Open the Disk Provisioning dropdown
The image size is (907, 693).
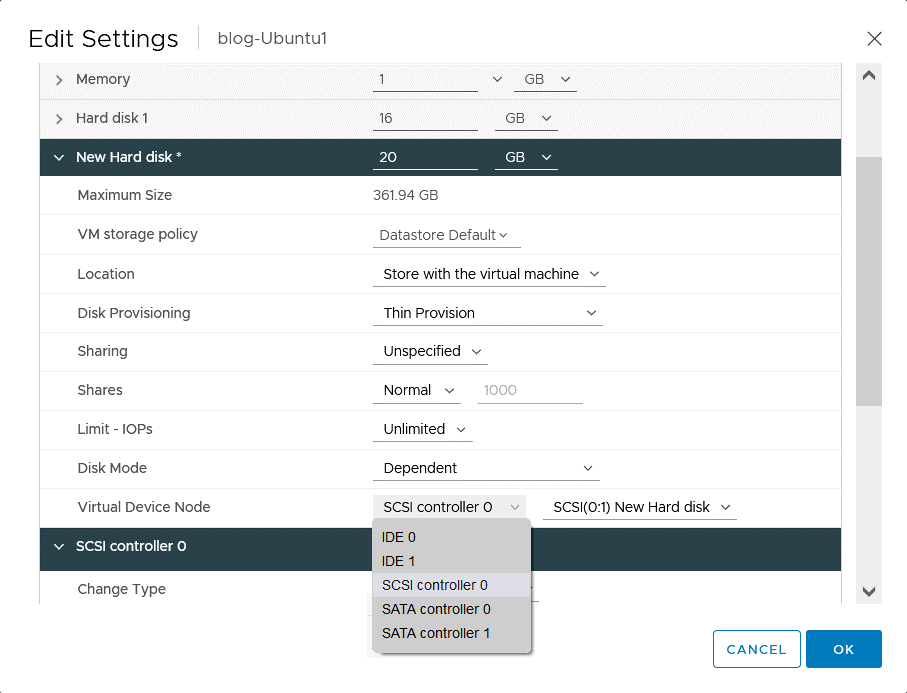pyautogui.click(x=488, y=312)
